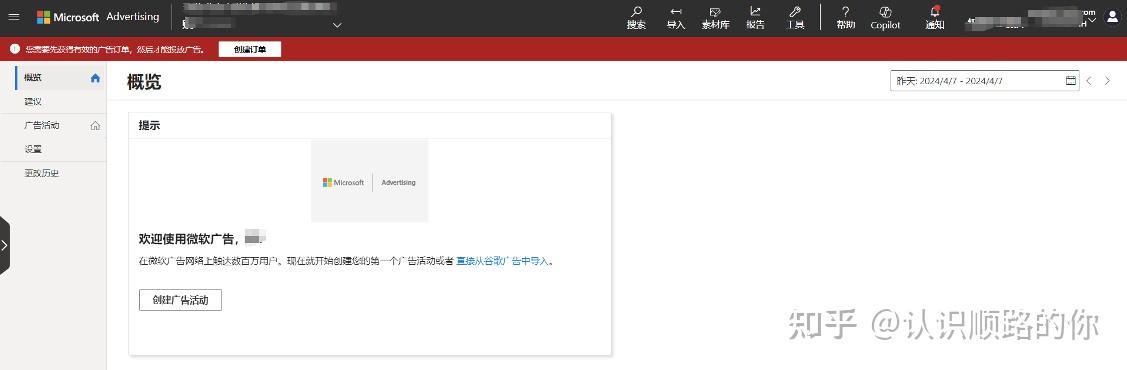
Task: Expand the collapsed side panel arrow
Action: coord(4,245)
